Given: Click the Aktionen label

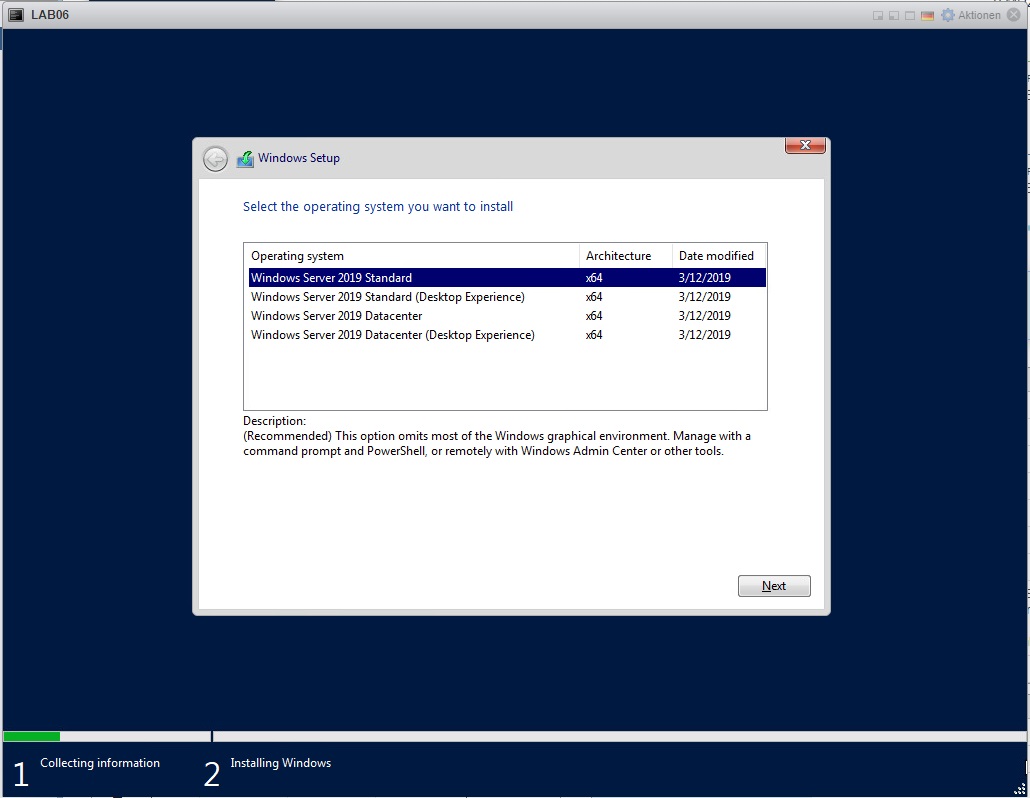Looking at the screenshot, I should click(x=979, y=15).
